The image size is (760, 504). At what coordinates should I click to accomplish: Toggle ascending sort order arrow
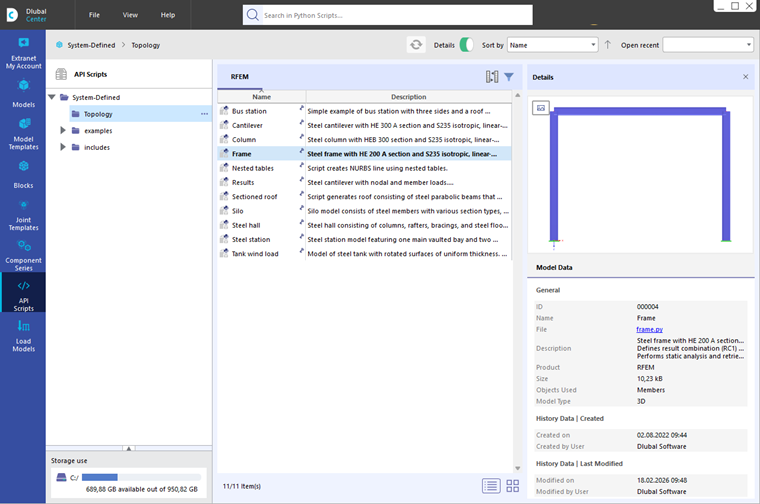click(x=607, y=45)
